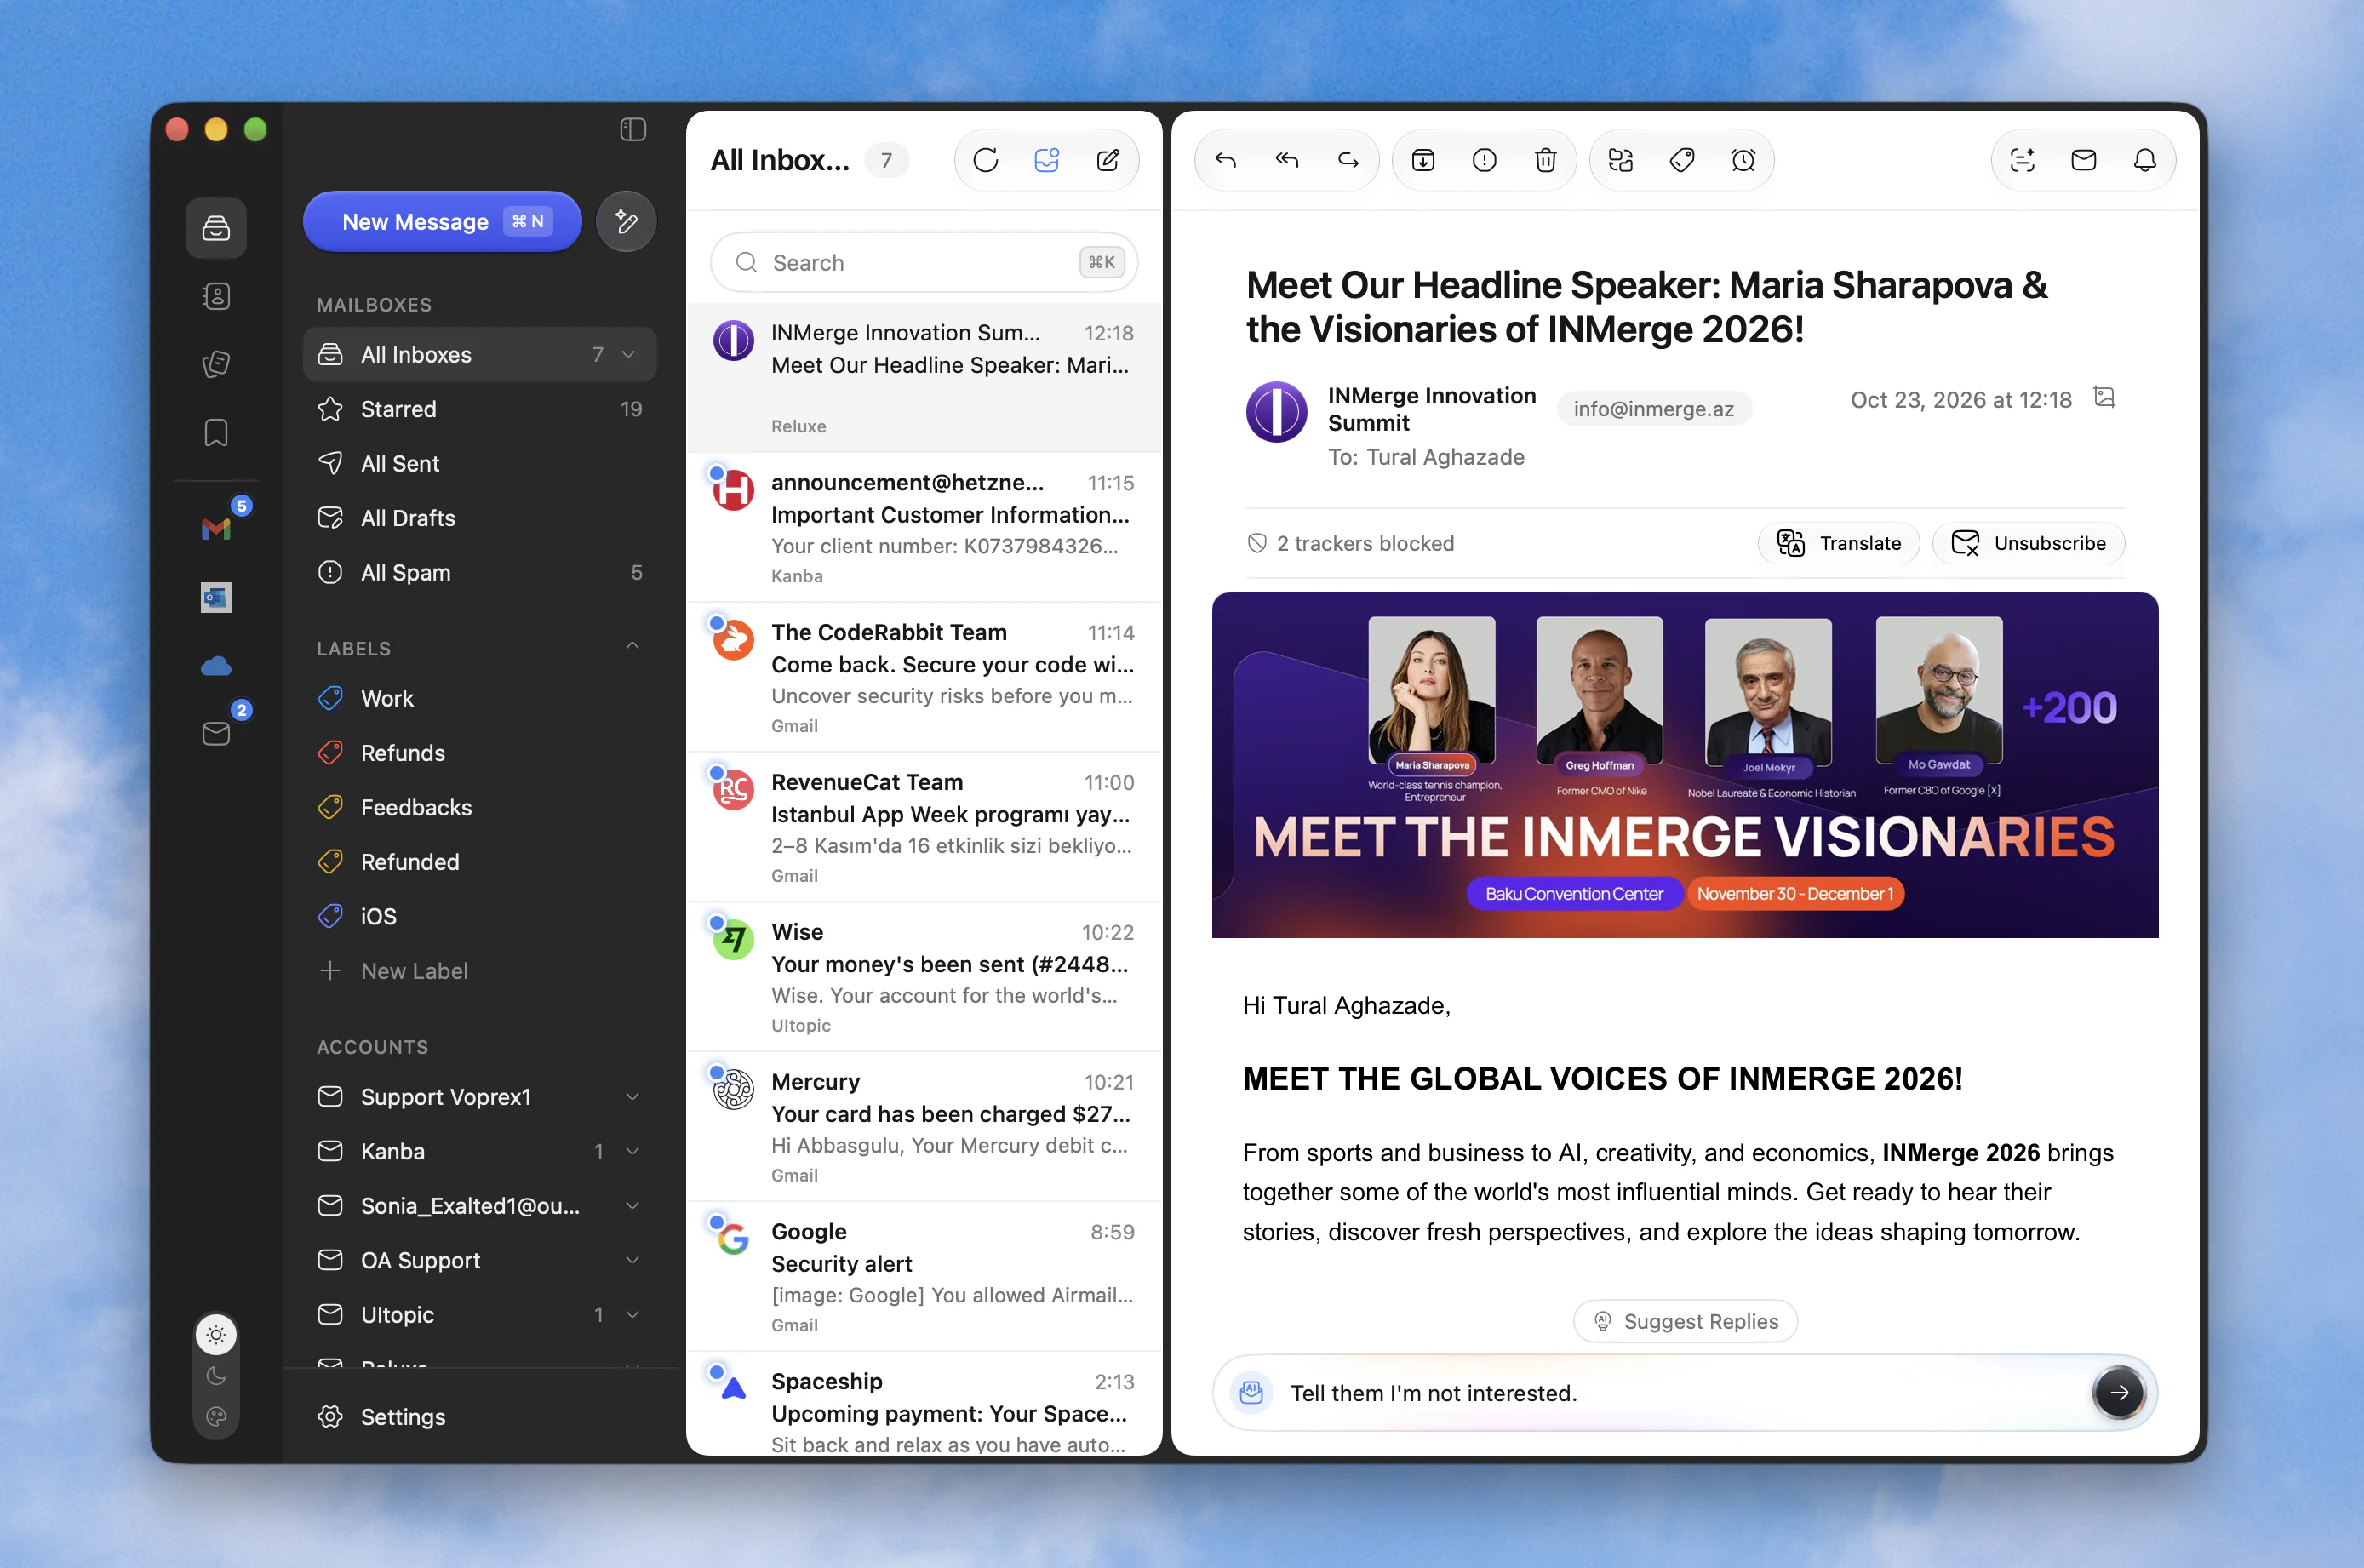This screenshot has height=1568, width=2364.
Task: Mark email as spam icon
Action: 1484,160
